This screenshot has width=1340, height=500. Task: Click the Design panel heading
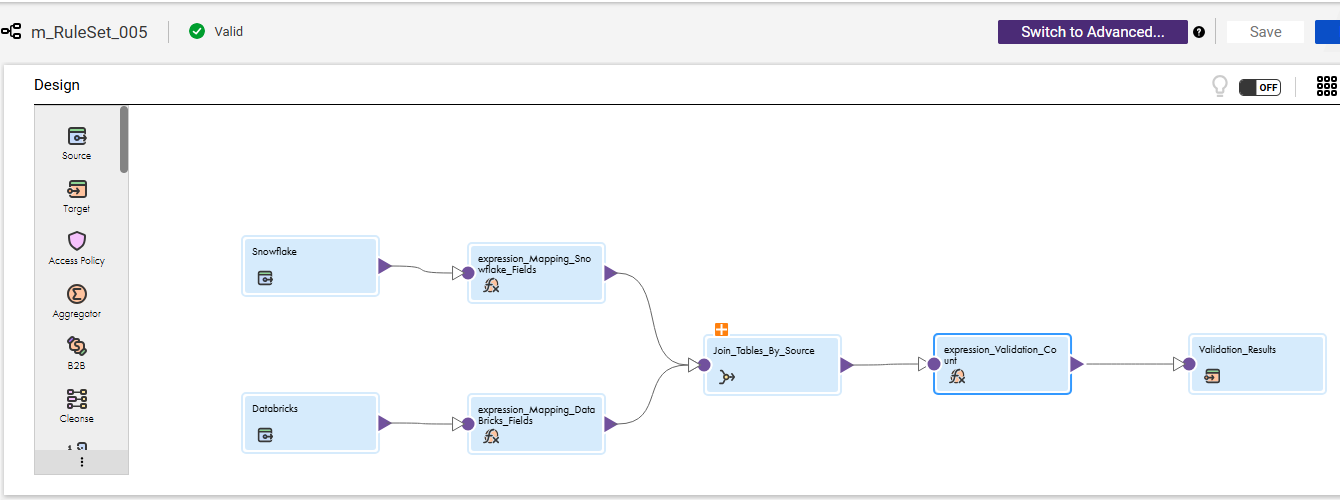[x=57, y=85]
